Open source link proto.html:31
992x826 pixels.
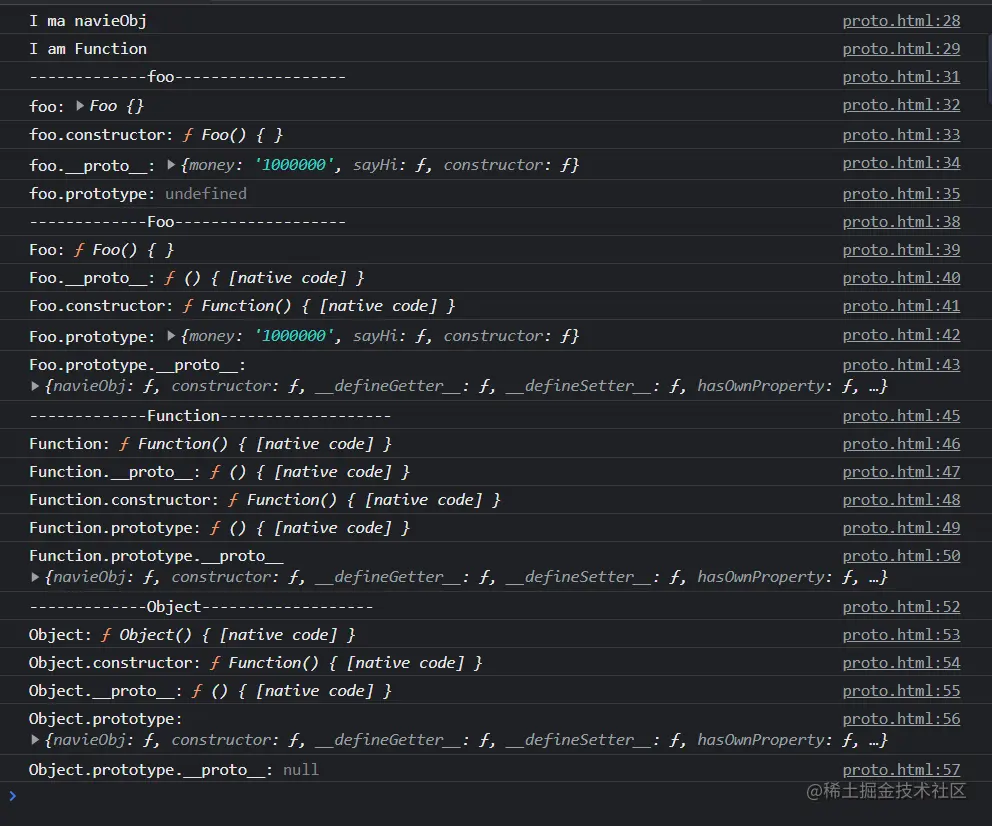[x=901, y=77]
